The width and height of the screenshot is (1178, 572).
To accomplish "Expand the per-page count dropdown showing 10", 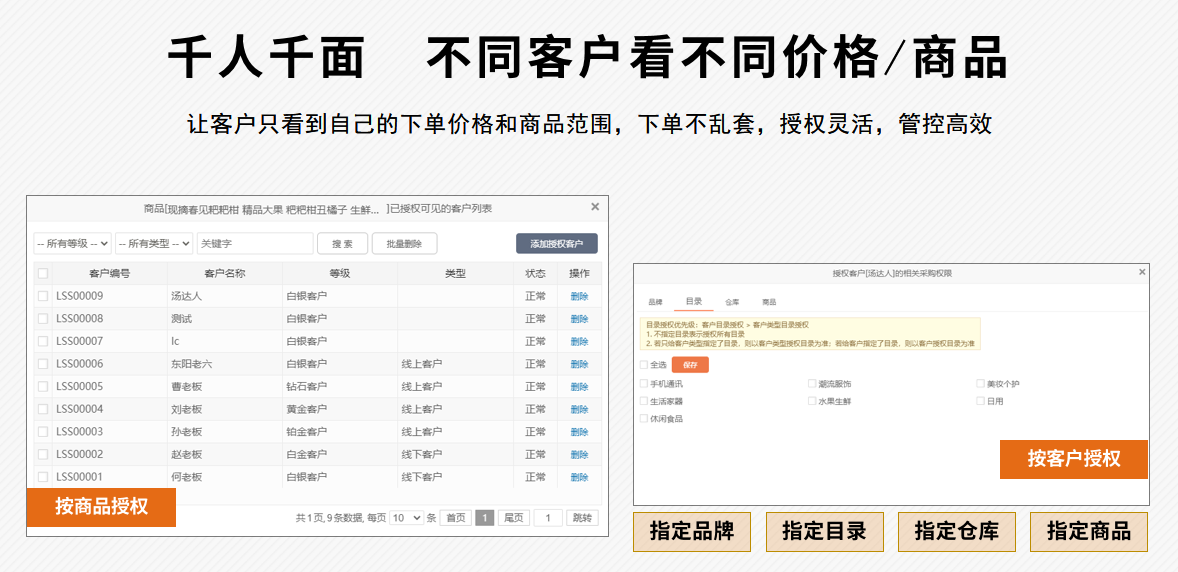I will (x=406, y=518).
